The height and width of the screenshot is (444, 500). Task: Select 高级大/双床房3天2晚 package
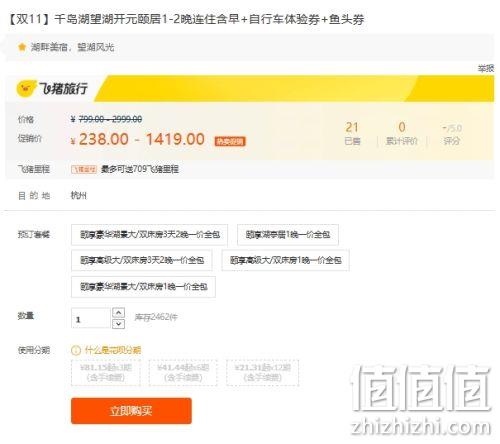point(142,260)
